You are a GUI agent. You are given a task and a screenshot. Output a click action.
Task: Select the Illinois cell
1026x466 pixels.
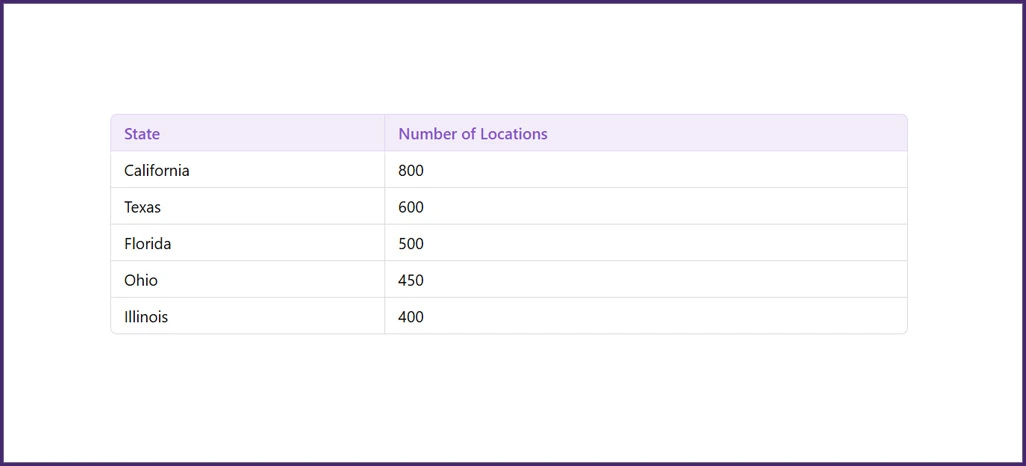146,317
